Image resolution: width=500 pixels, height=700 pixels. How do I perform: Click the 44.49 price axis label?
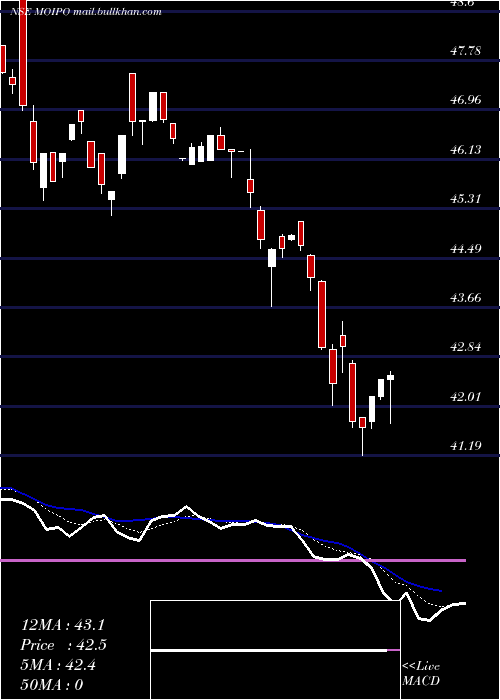tap(465, 248)
